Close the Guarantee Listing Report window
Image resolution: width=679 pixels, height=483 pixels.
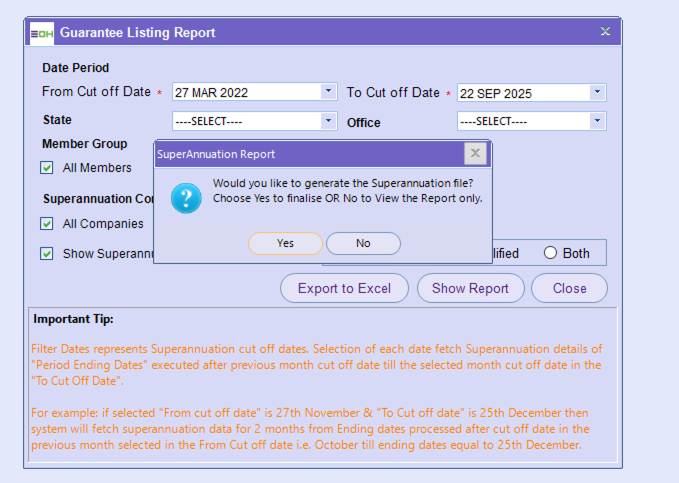tap(605, 32)
